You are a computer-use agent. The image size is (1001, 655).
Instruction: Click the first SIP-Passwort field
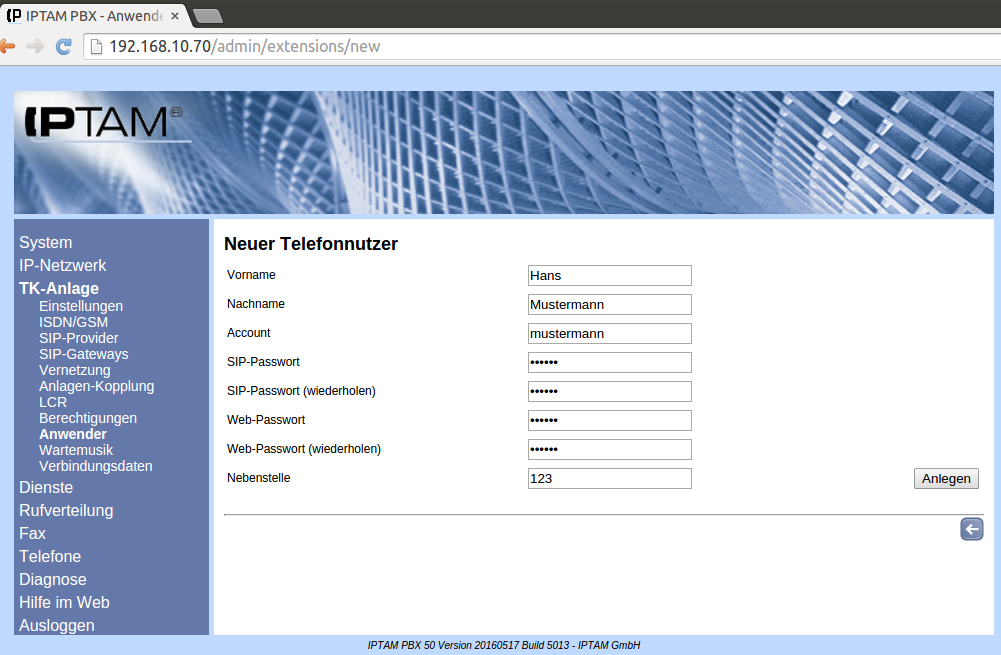(609, 363)
